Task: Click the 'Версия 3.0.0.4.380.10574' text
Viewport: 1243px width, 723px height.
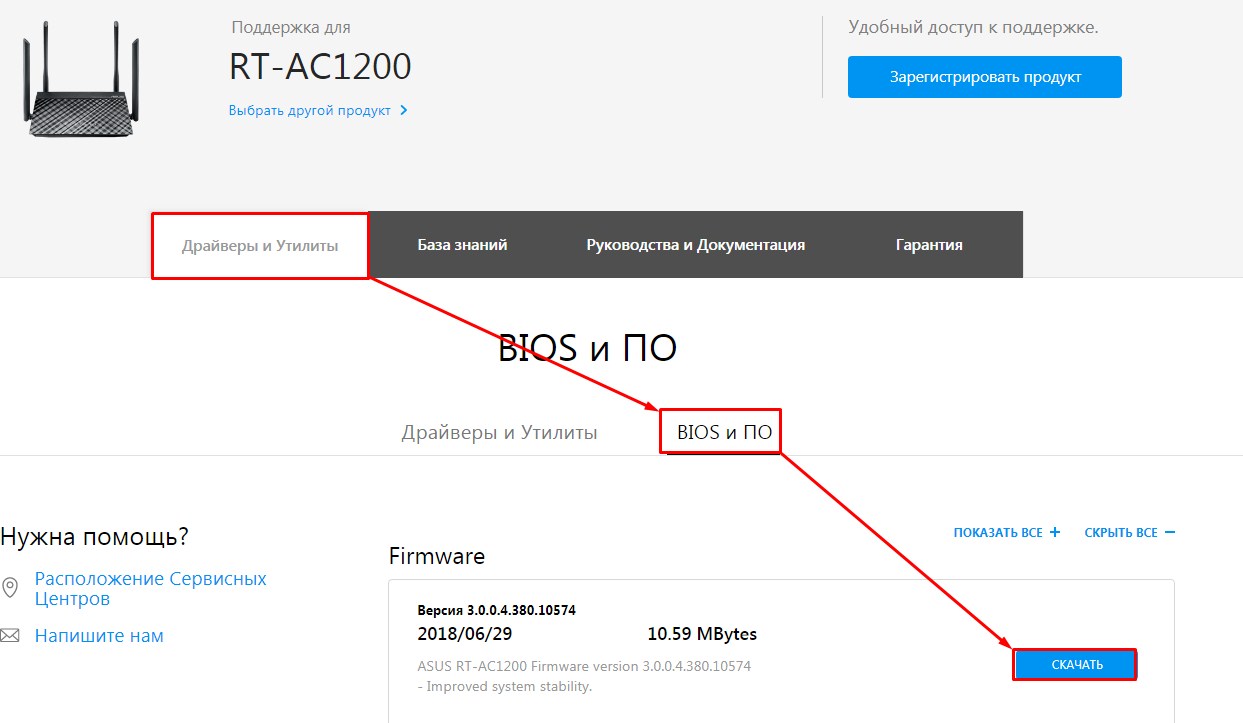Action: [x=496, y=610]
